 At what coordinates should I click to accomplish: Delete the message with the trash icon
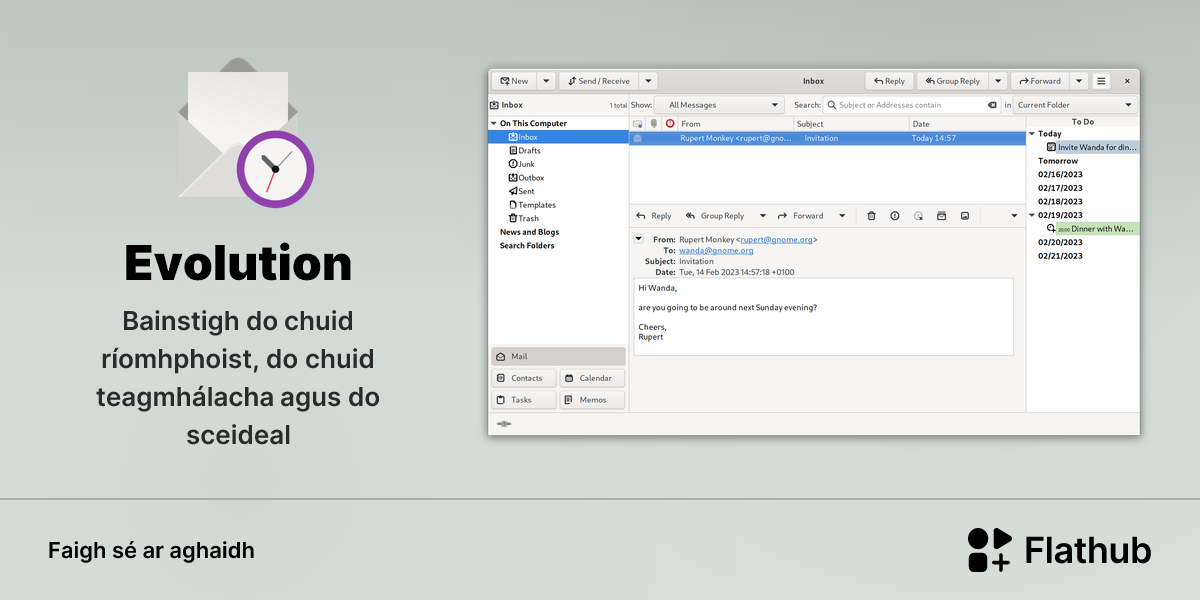(x=871, y=216)
